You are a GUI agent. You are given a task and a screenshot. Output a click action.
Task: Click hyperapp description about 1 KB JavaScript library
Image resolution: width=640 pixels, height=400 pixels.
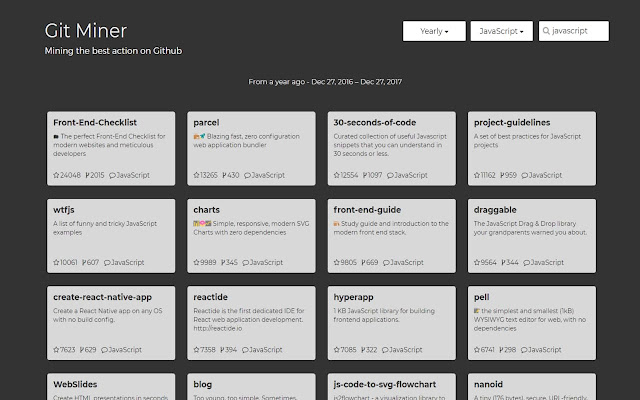[x=384, y=315]
